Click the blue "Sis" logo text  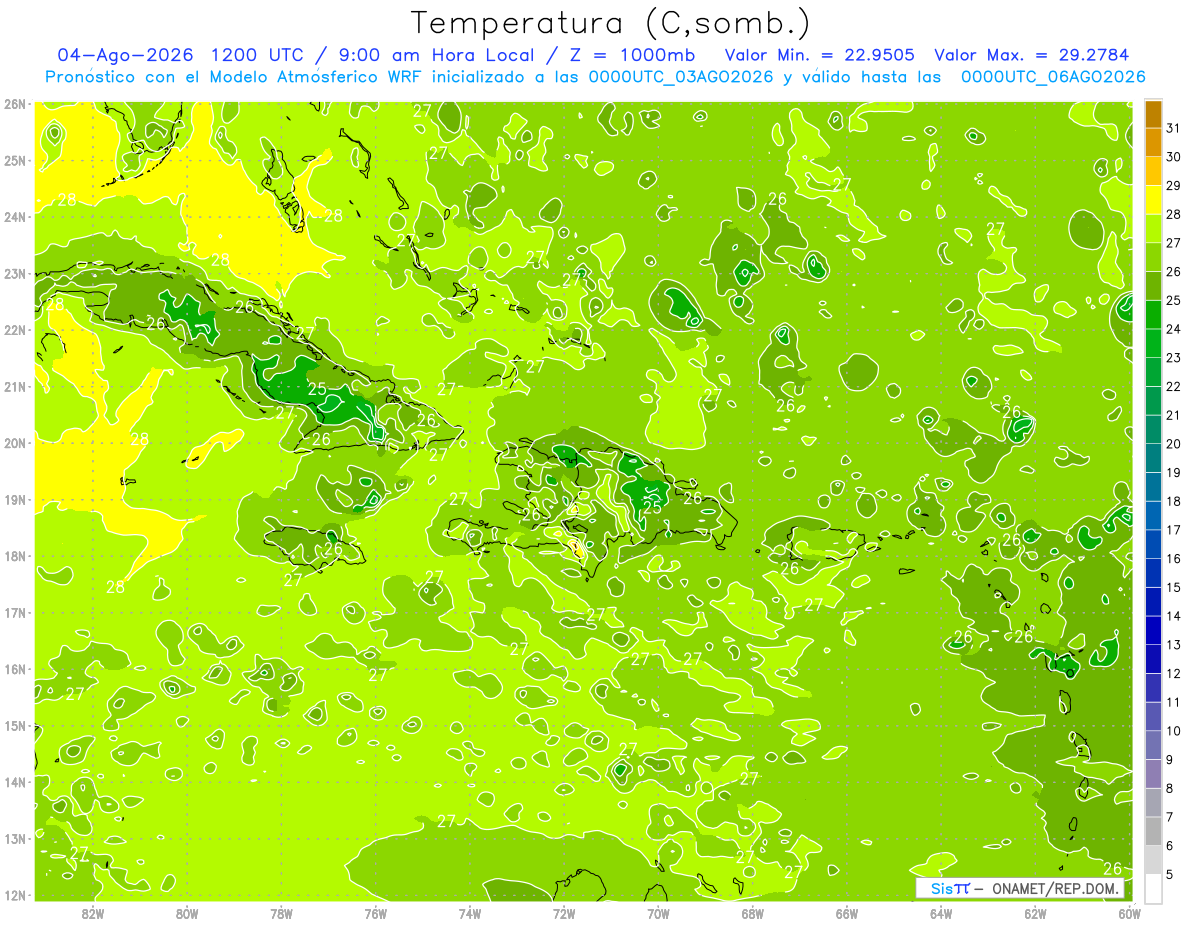coord(941,888)
